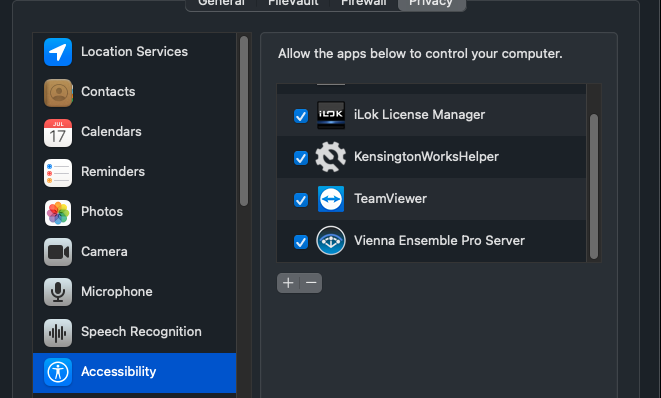Screen dimensions: 661x398
Task: Uncheck the iLok License Manager checkbox
Action: click(301, 116)
